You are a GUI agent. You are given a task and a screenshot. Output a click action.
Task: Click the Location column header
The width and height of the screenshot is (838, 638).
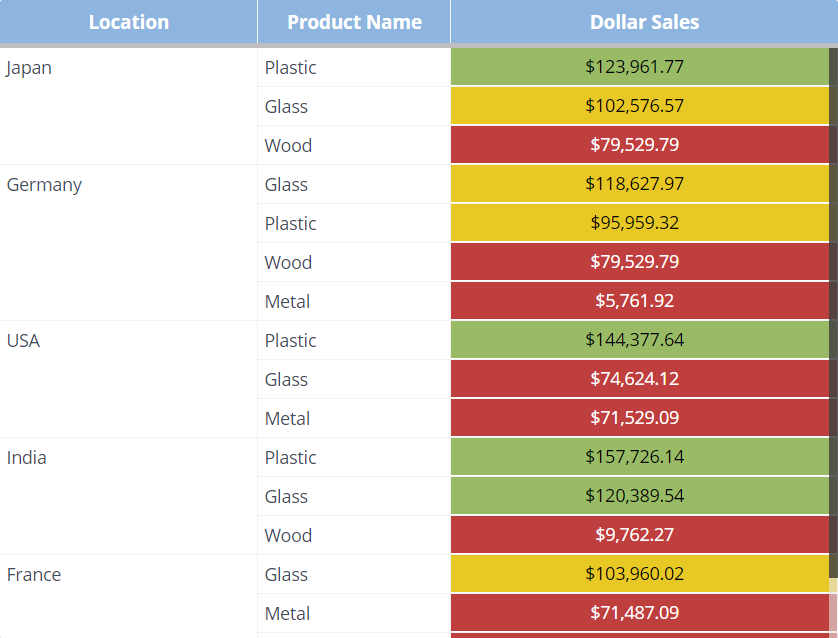128,22
